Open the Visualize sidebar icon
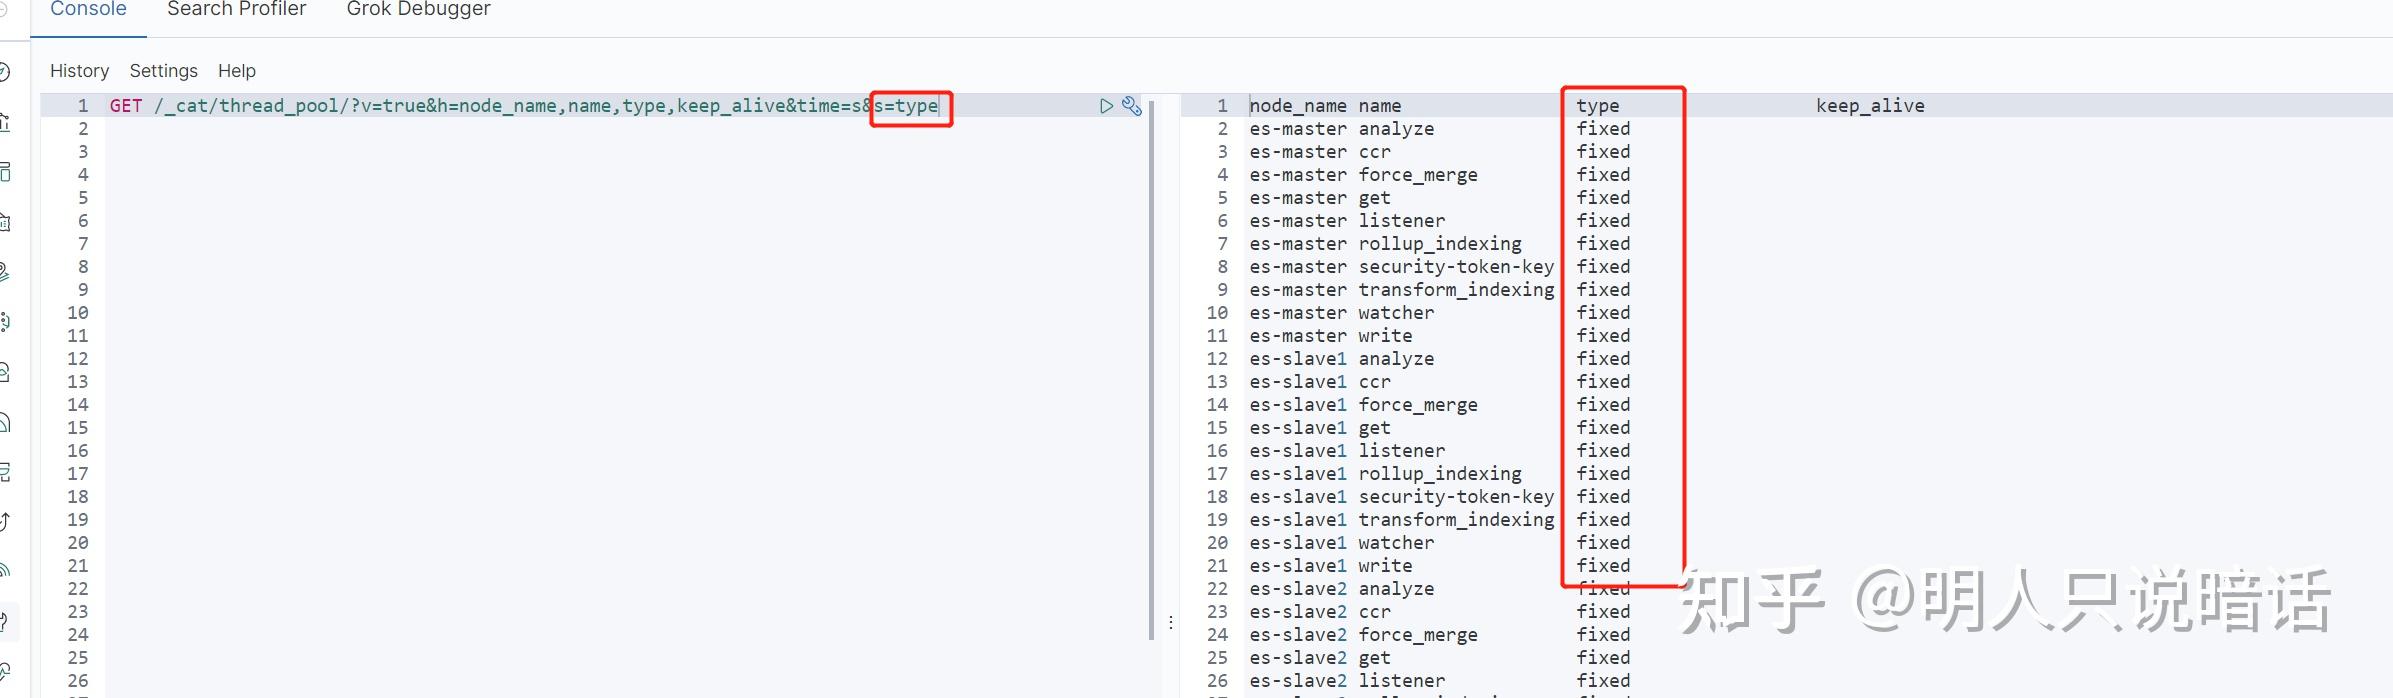The height and width of the screenshot is (698, 2393). coord(4,122)
